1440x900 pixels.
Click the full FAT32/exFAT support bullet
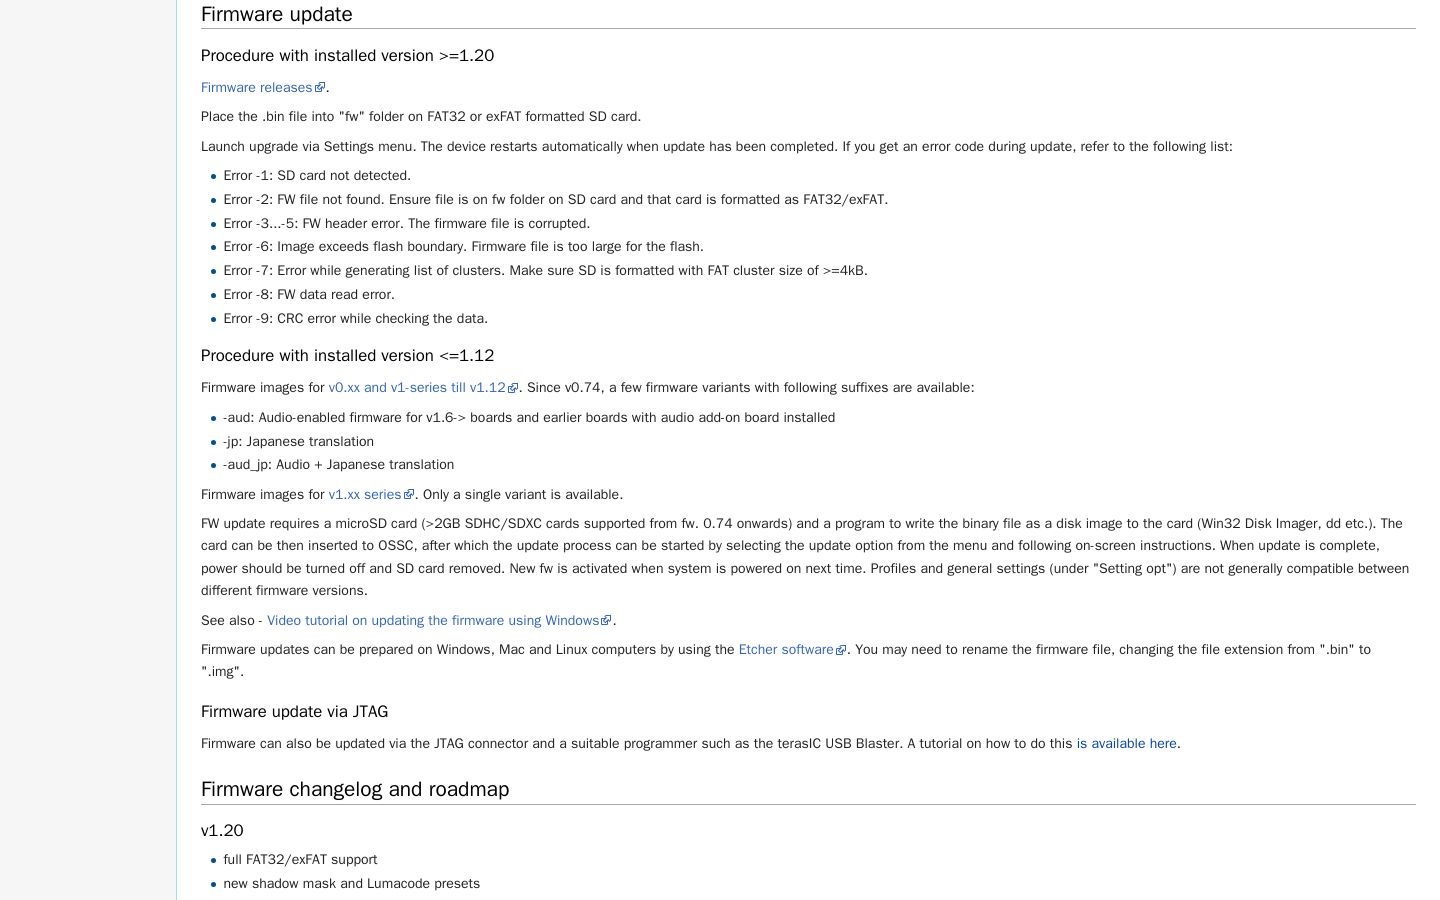300,860
